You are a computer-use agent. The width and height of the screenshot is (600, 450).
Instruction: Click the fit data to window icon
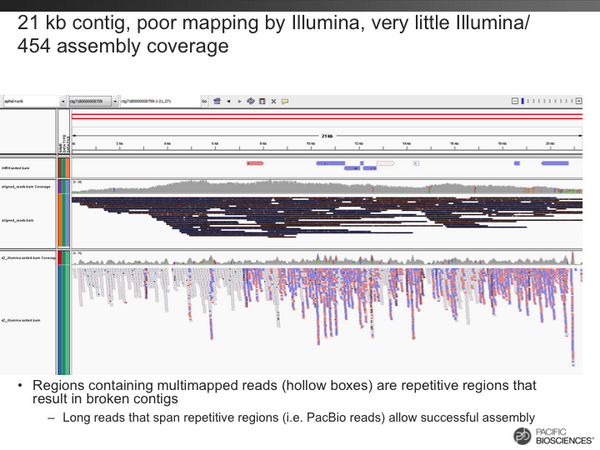click(x=274, y=101)
